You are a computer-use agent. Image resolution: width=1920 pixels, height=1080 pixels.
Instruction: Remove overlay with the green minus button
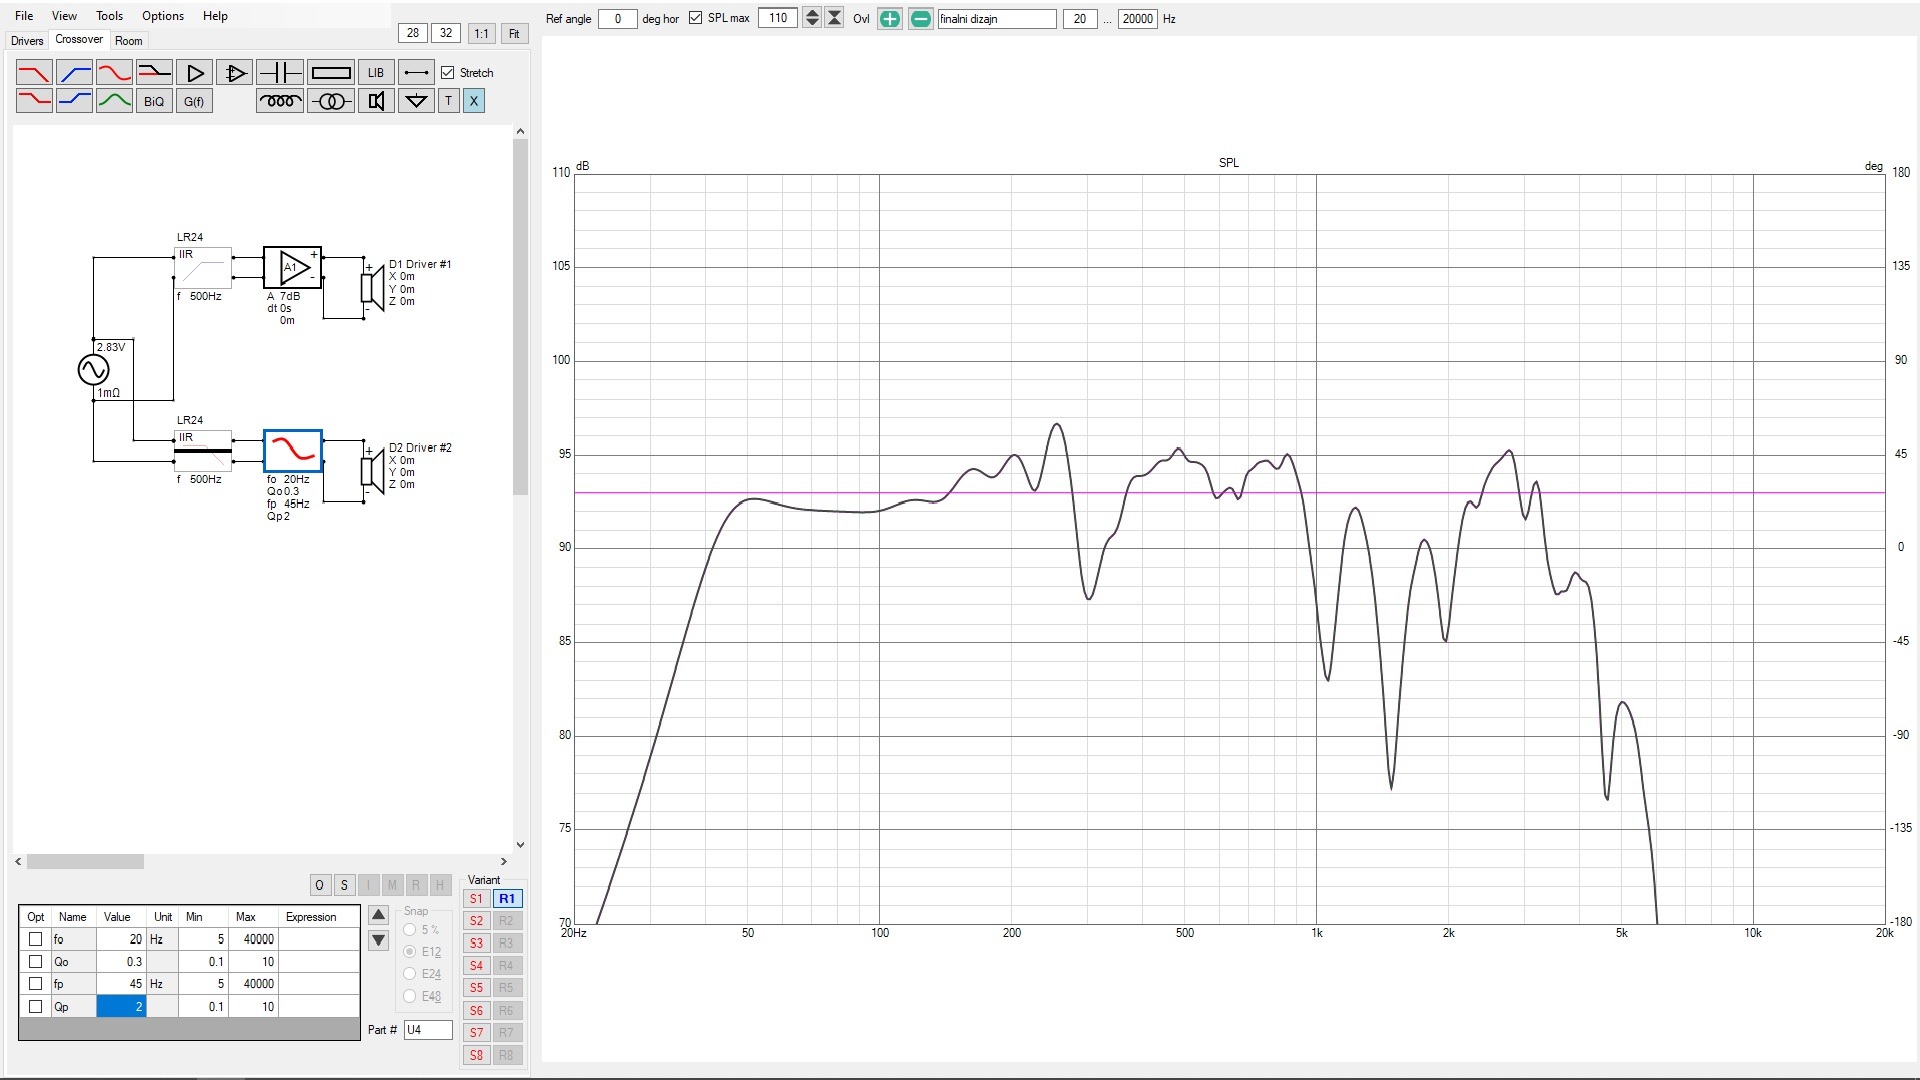pos(921,19)
